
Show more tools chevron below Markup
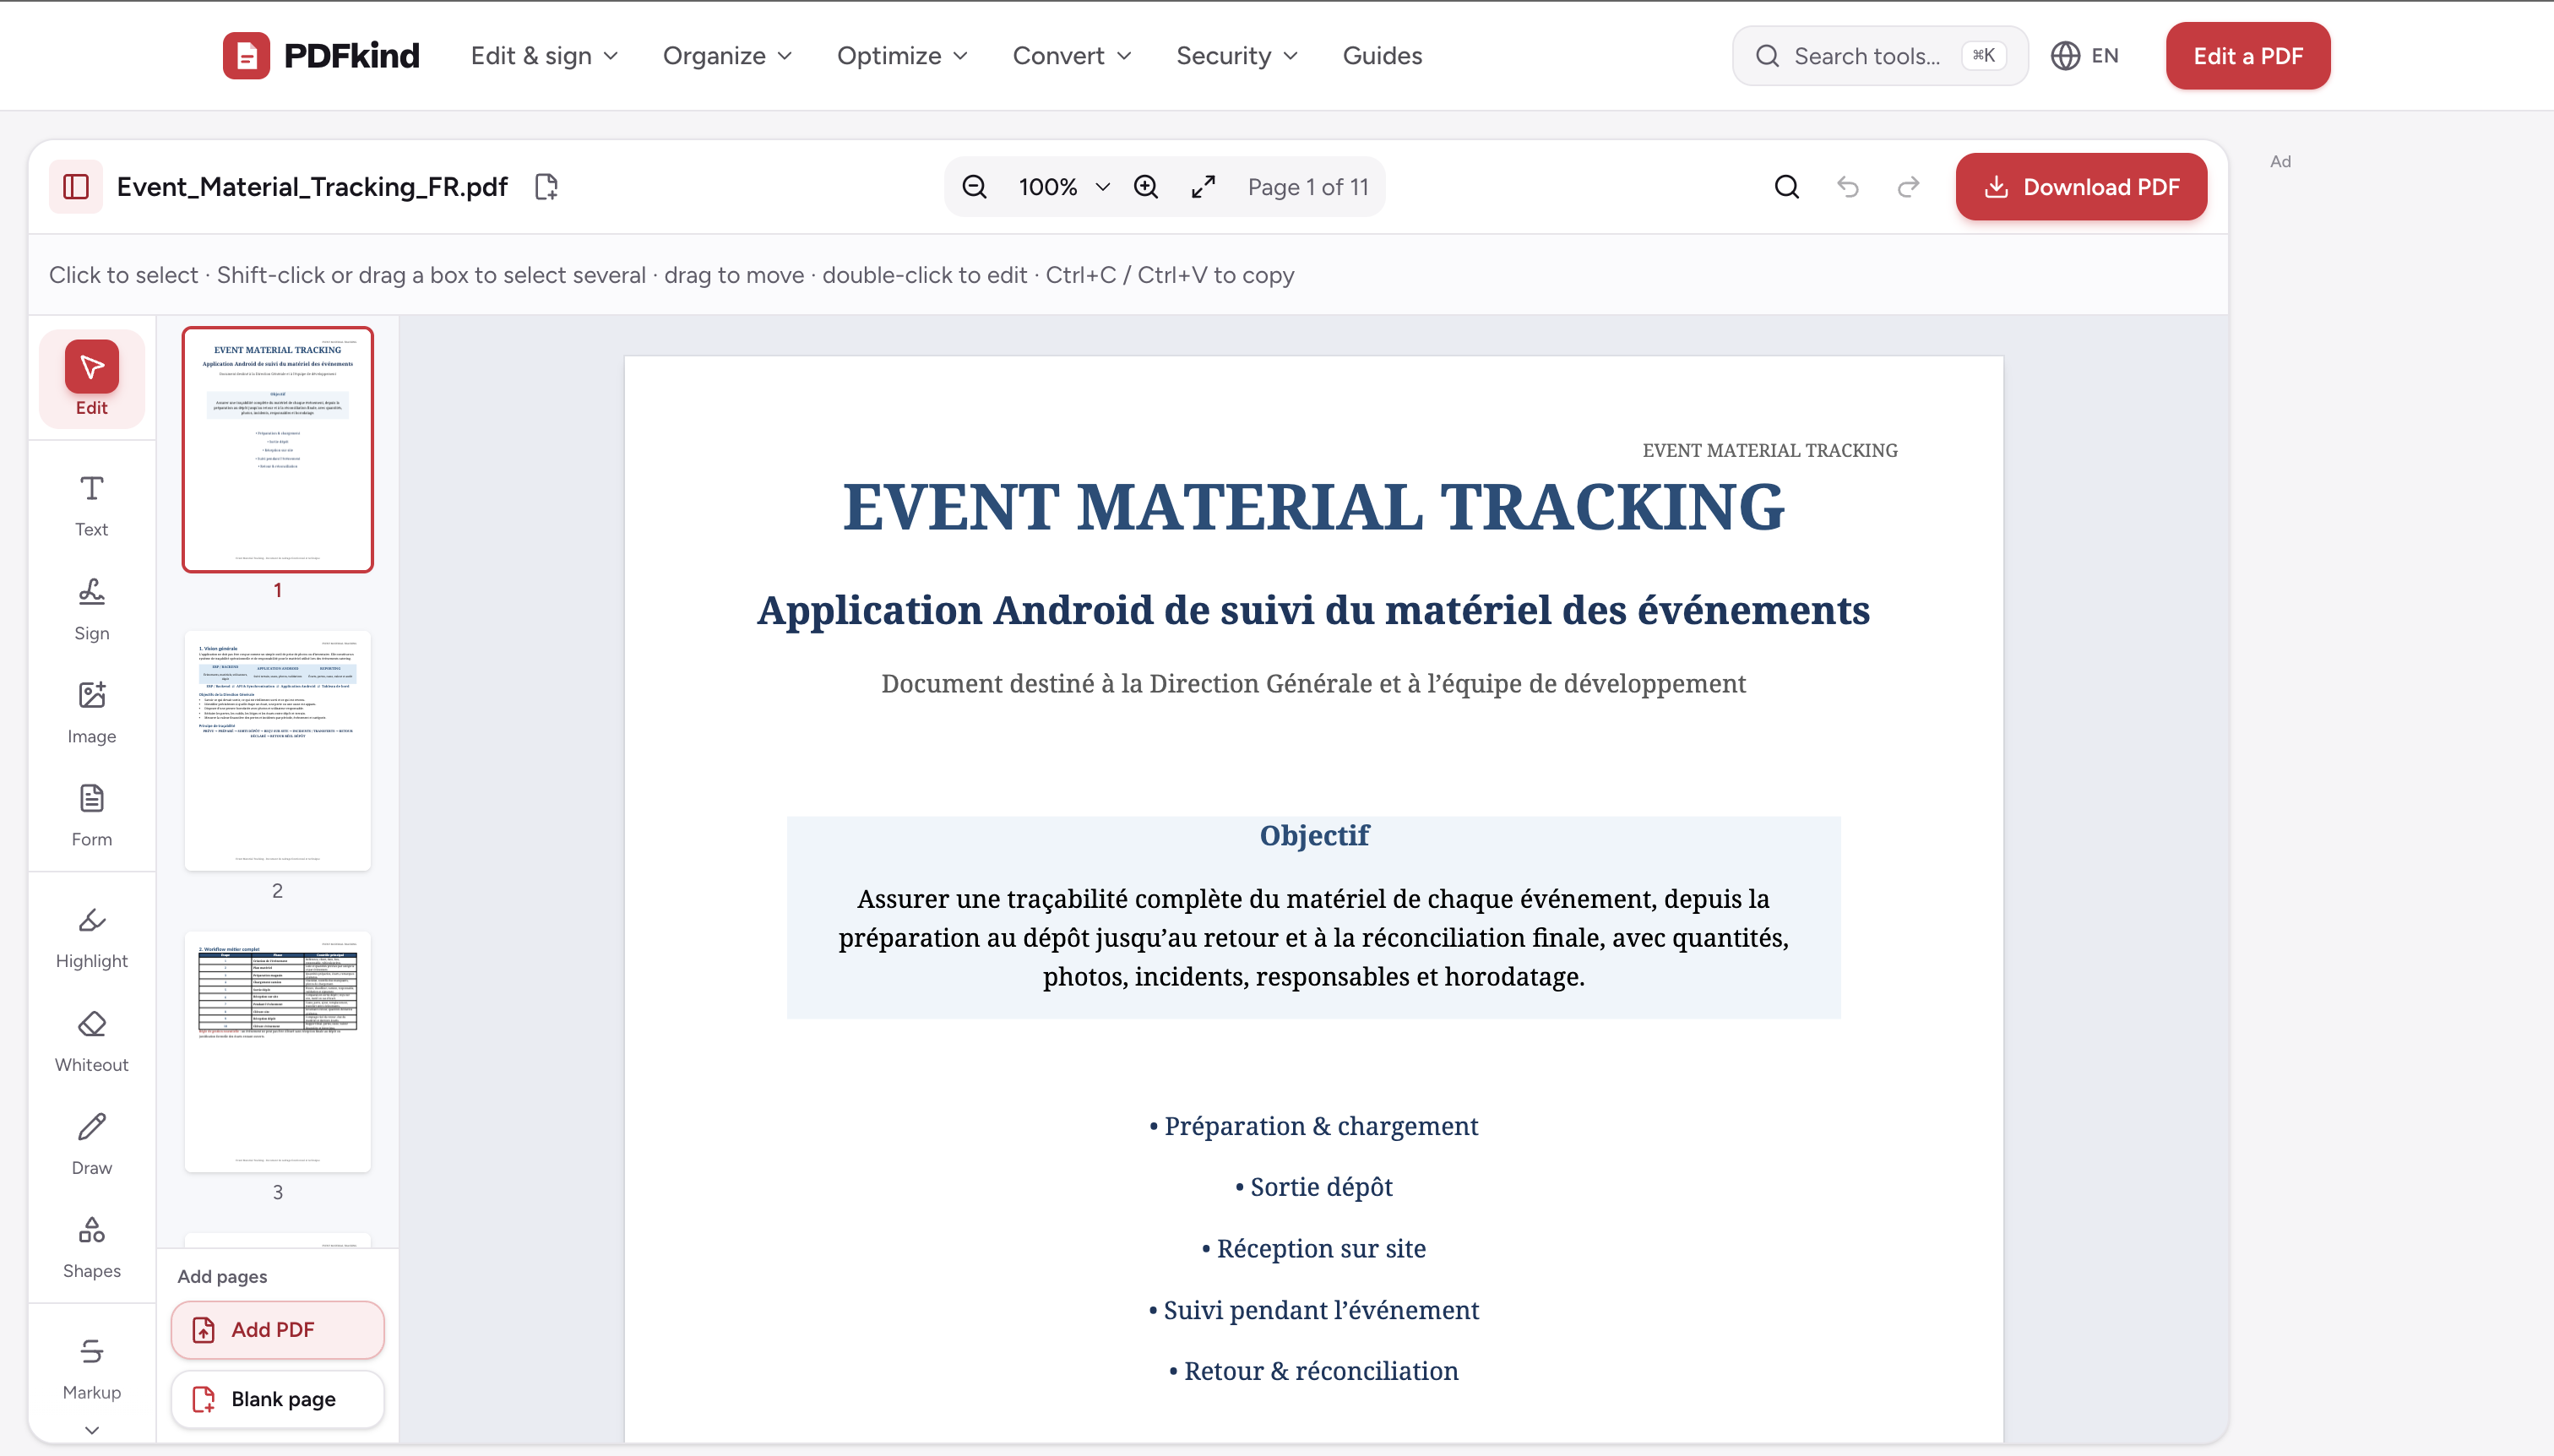tap(91, 1430)
